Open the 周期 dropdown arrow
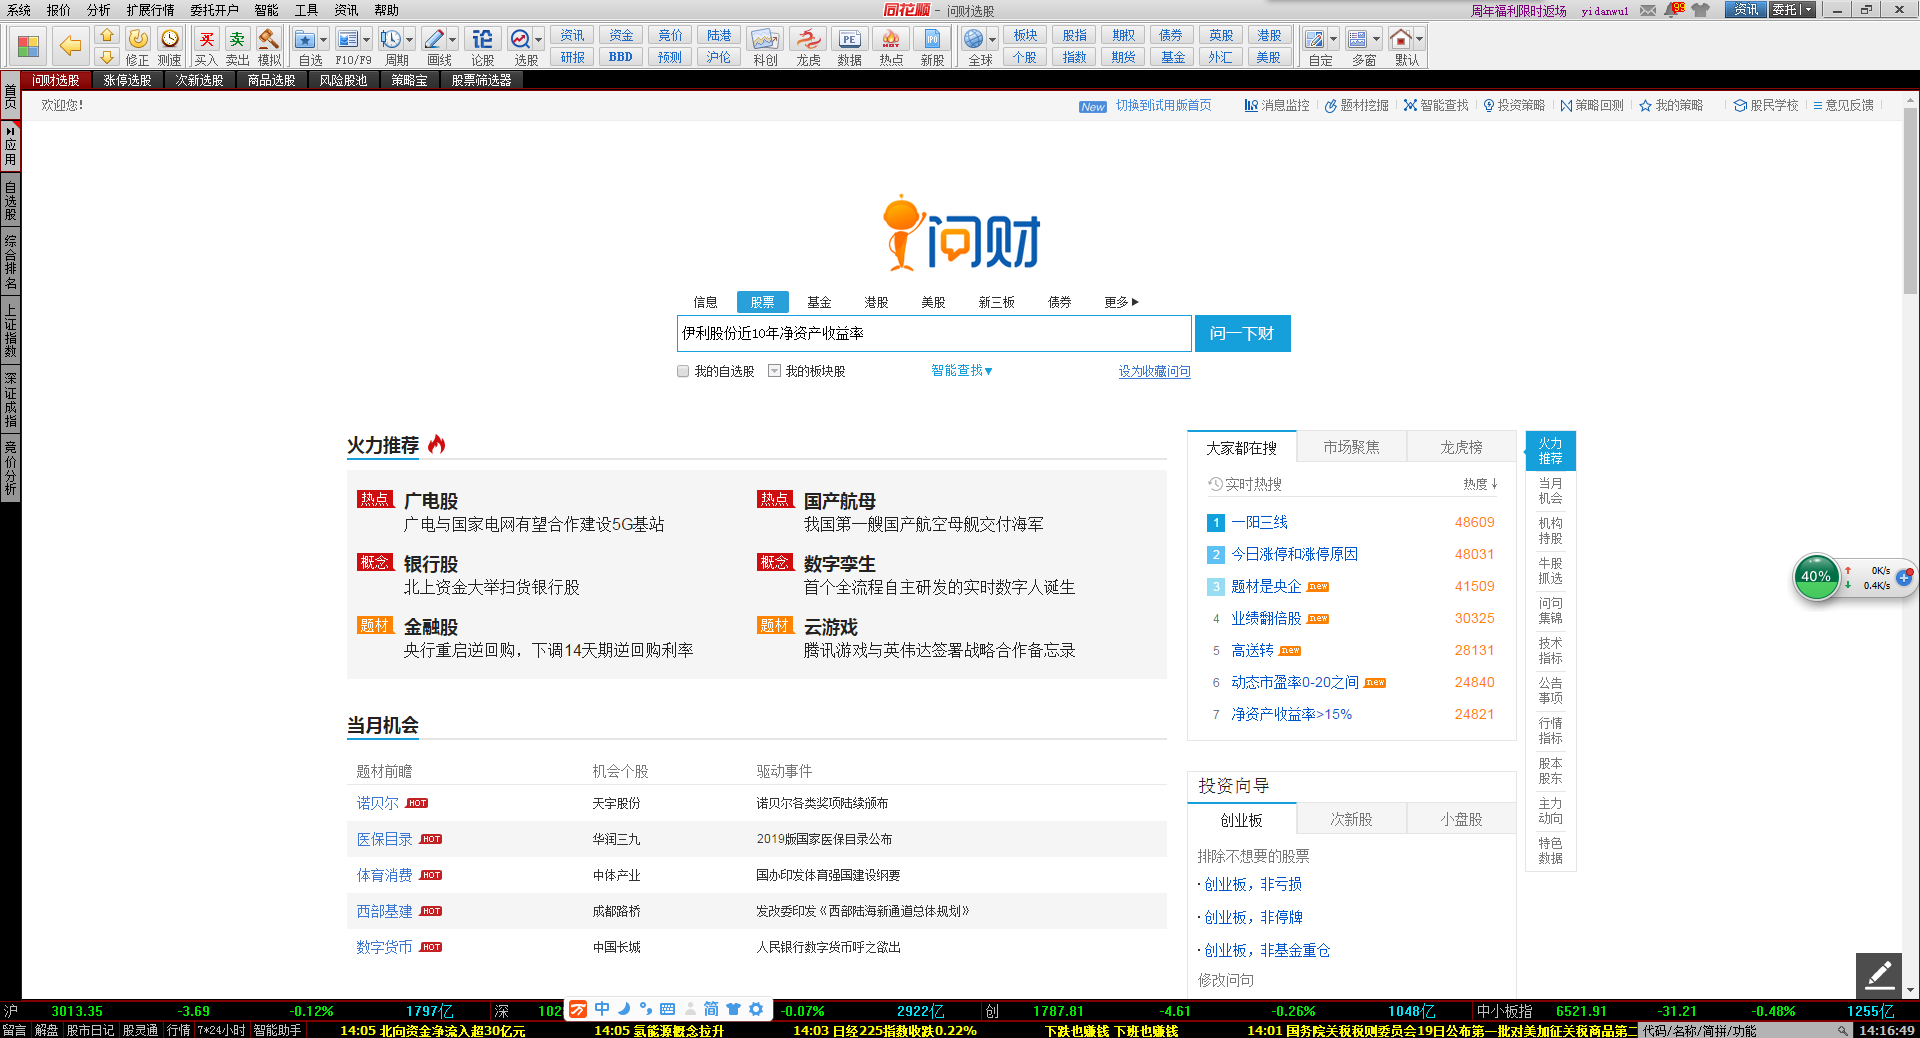This screenshot has height=1038, width=1920. coord(409,40)
